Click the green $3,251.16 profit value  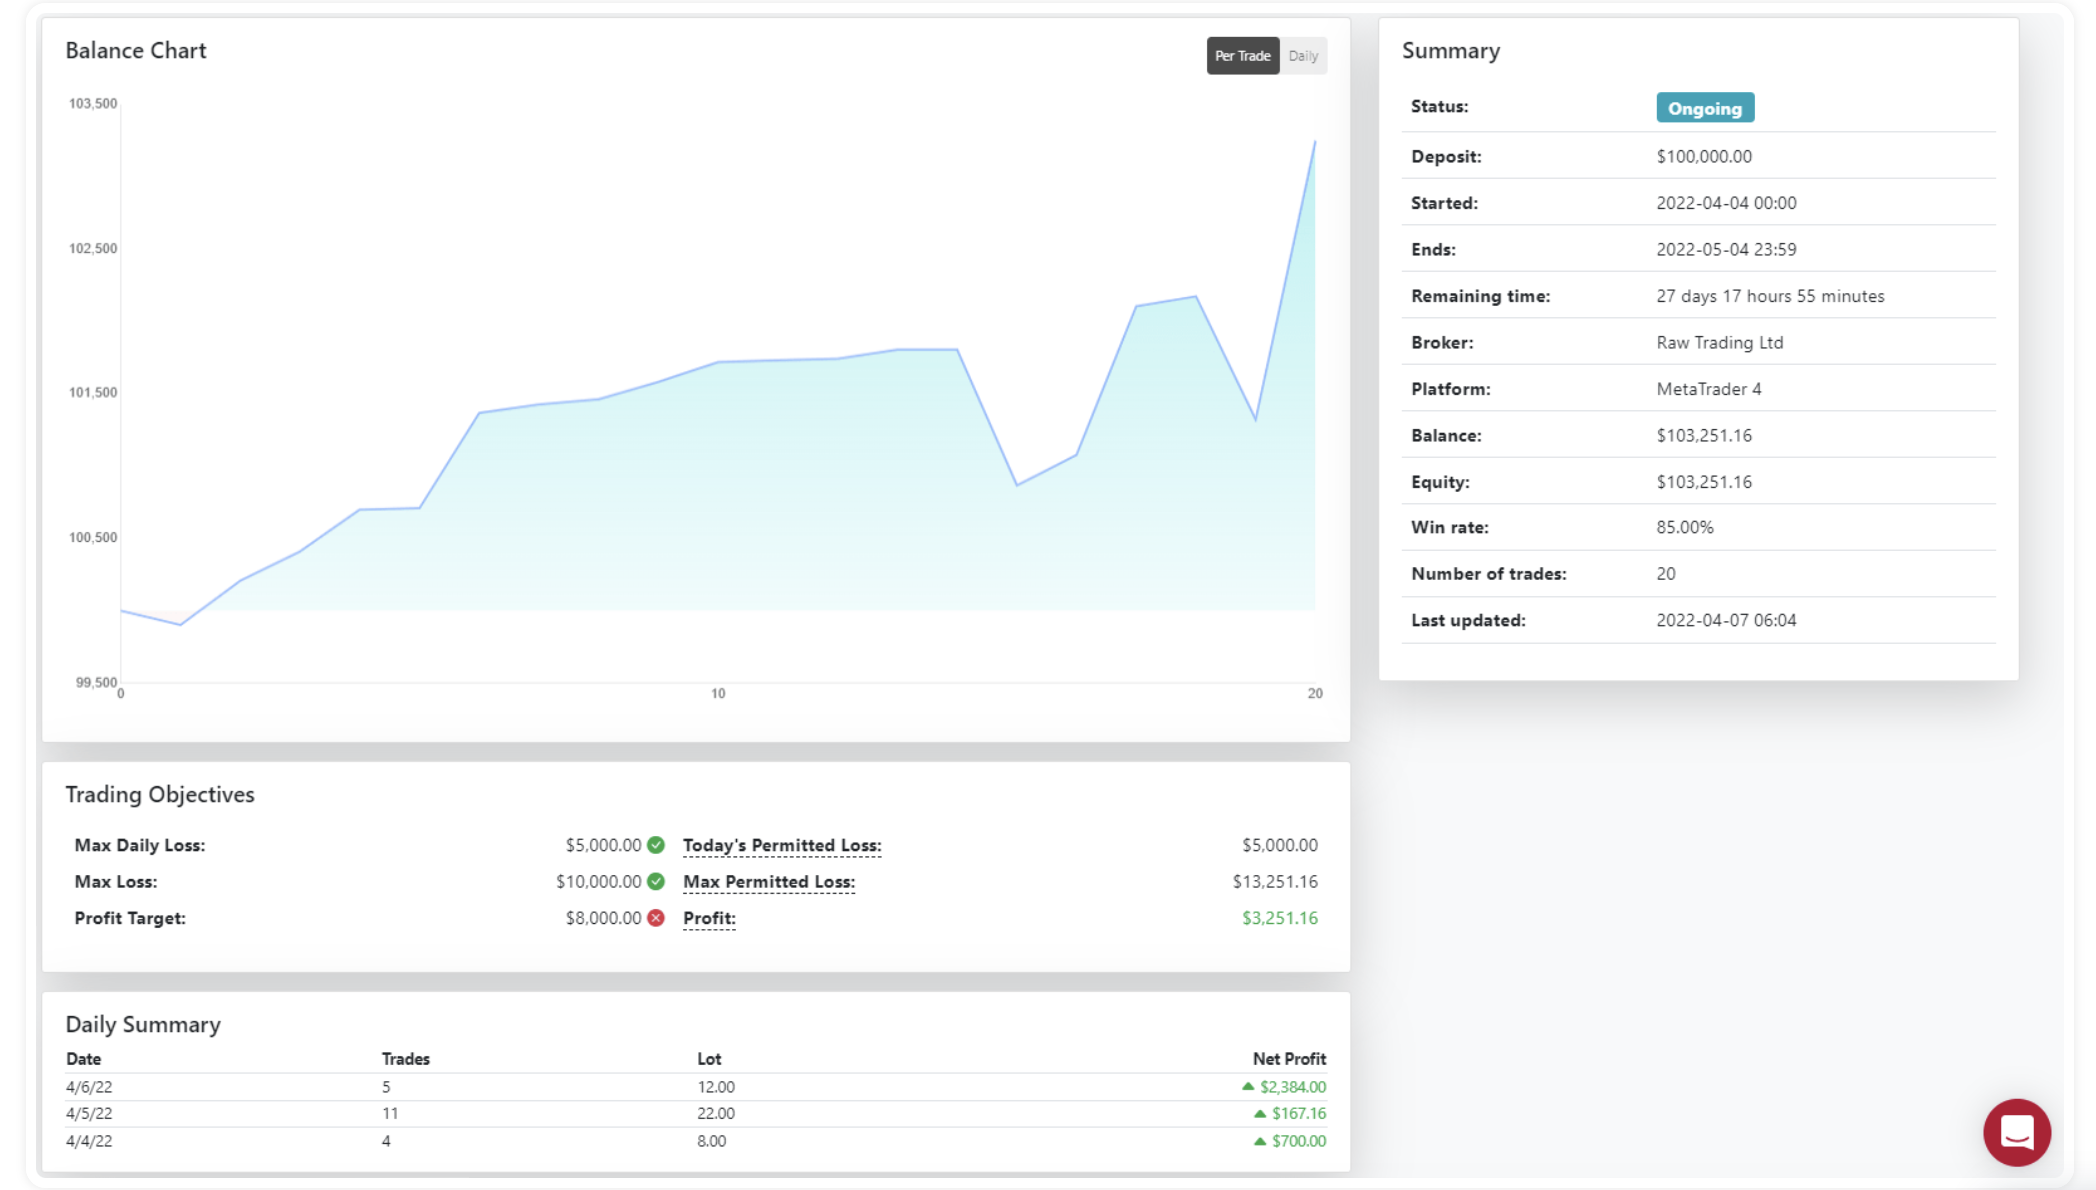(1280, 918)
